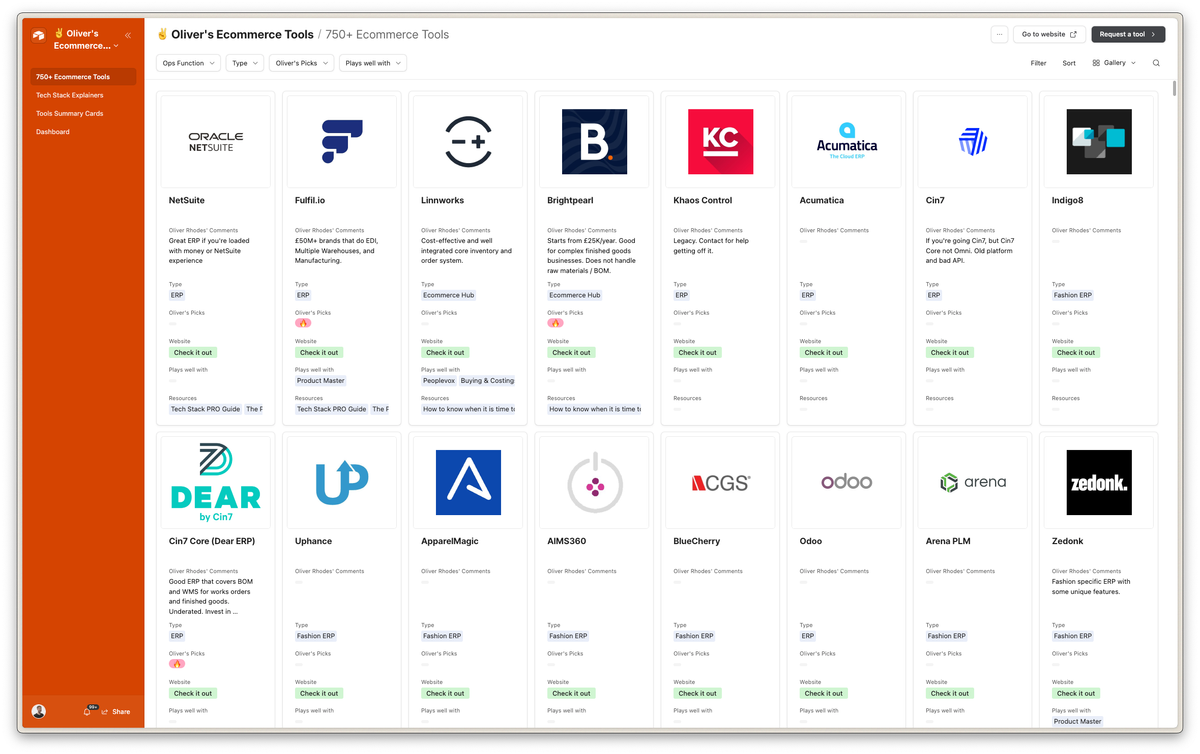Click the Cin7 logo thumbnail
Viewport: 1200px width, 754px height.
pyautogui.click(x=972, y=141)
